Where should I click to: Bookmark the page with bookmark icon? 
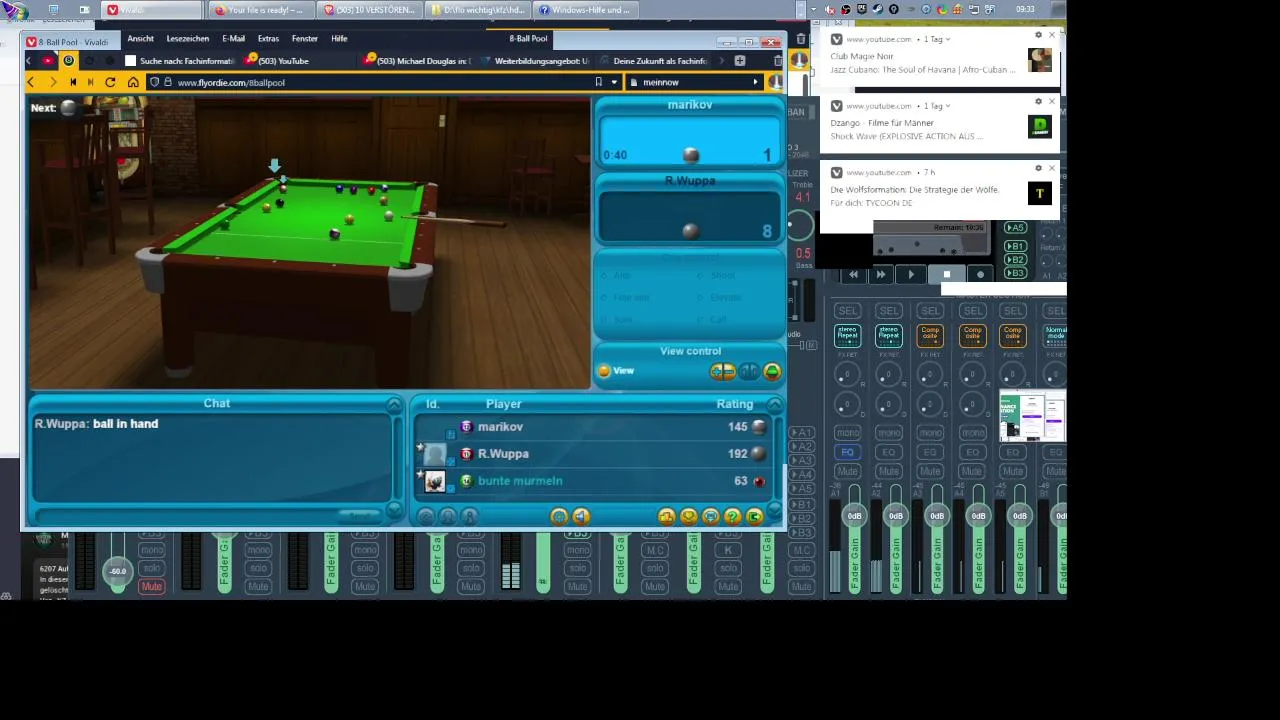(598, 82)
